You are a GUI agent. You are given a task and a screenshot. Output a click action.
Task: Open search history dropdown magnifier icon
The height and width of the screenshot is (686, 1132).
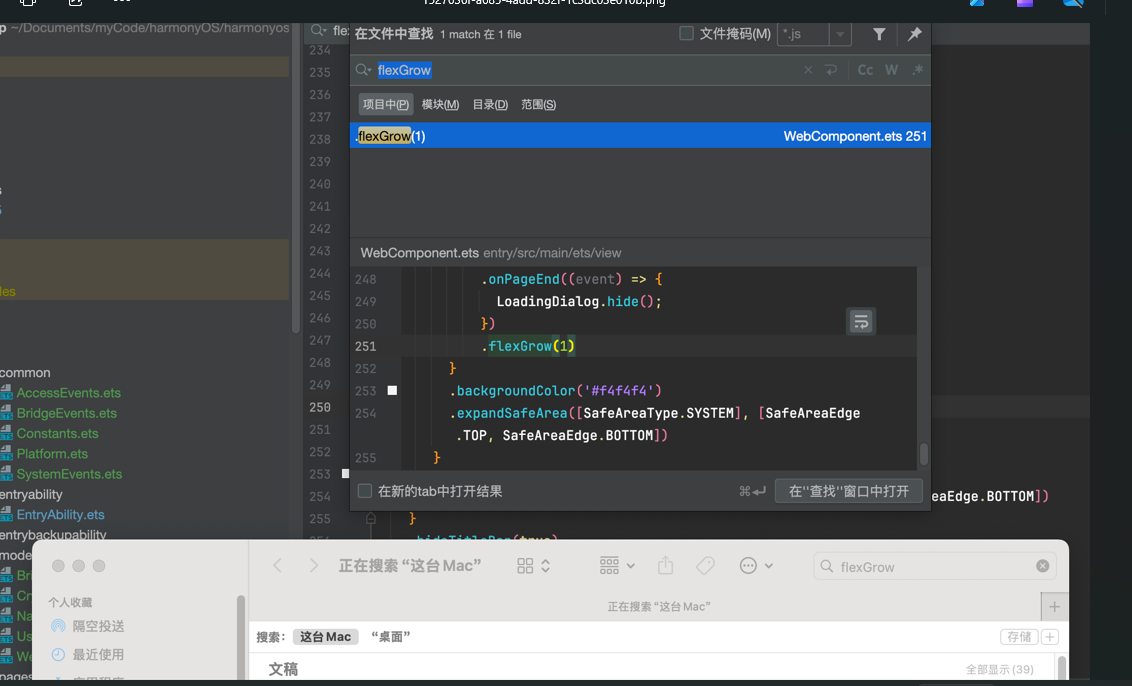point(364,70)
